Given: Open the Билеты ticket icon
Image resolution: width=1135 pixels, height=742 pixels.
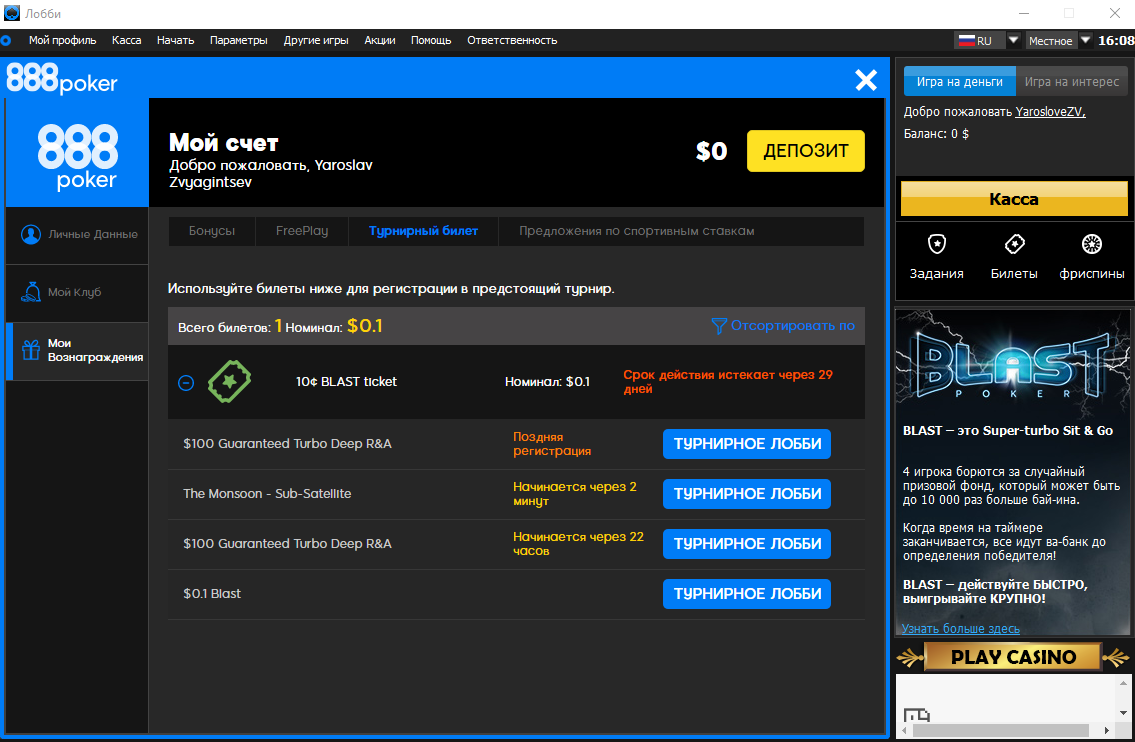Looking at the screenshot, I should coord(1014,245).
